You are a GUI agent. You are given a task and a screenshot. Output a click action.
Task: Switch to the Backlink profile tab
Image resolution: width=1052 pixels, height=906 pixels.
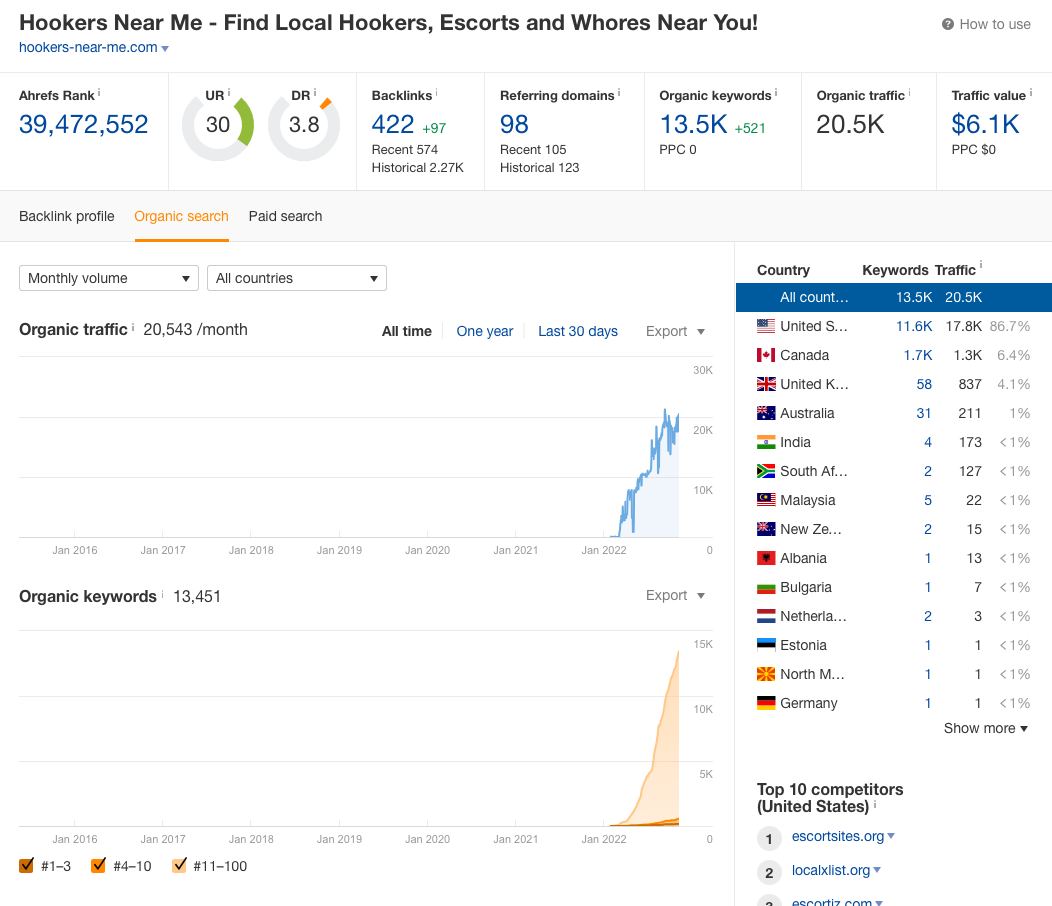pos(67,216)
